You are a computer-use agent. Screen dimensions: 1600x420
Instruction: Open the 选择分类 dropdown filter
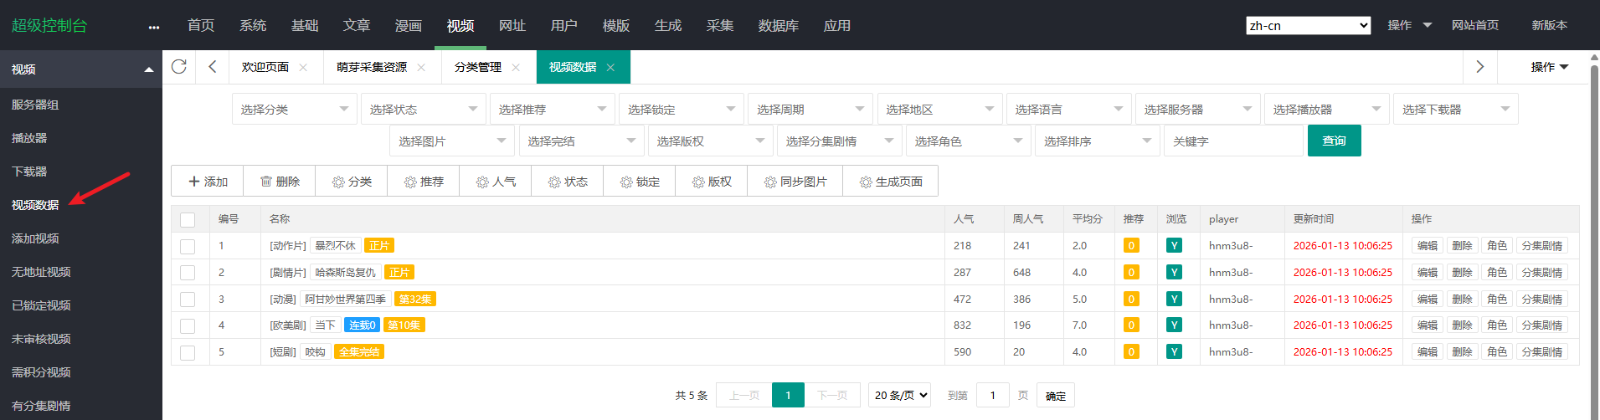tap(294, 109)
